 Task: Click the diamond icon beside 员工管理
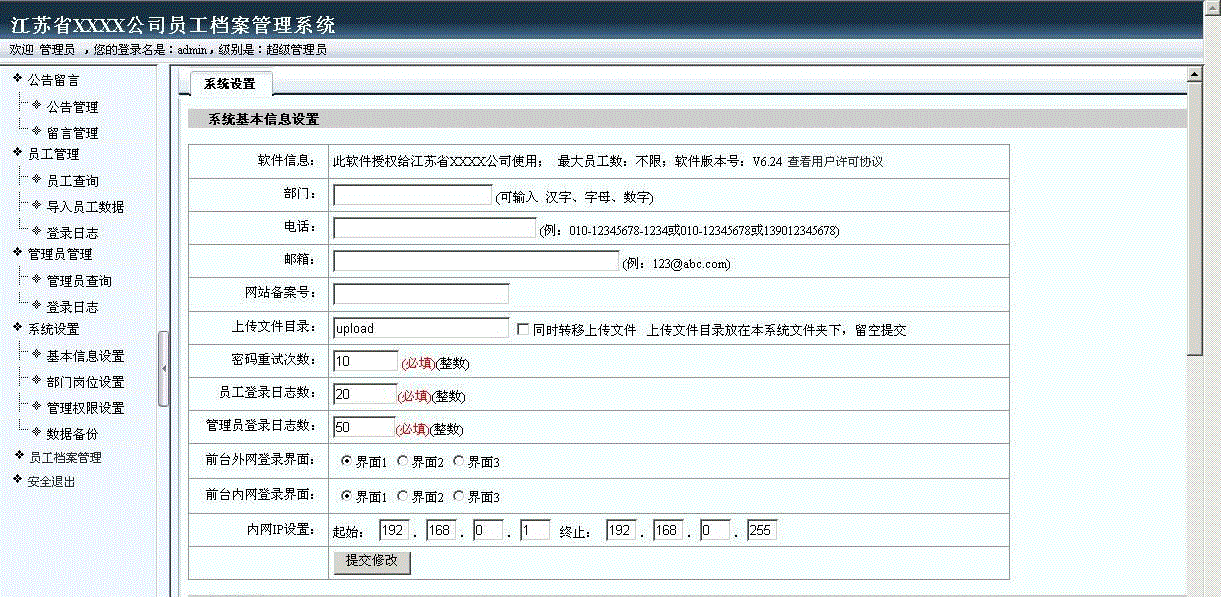(x=17, y=153)
